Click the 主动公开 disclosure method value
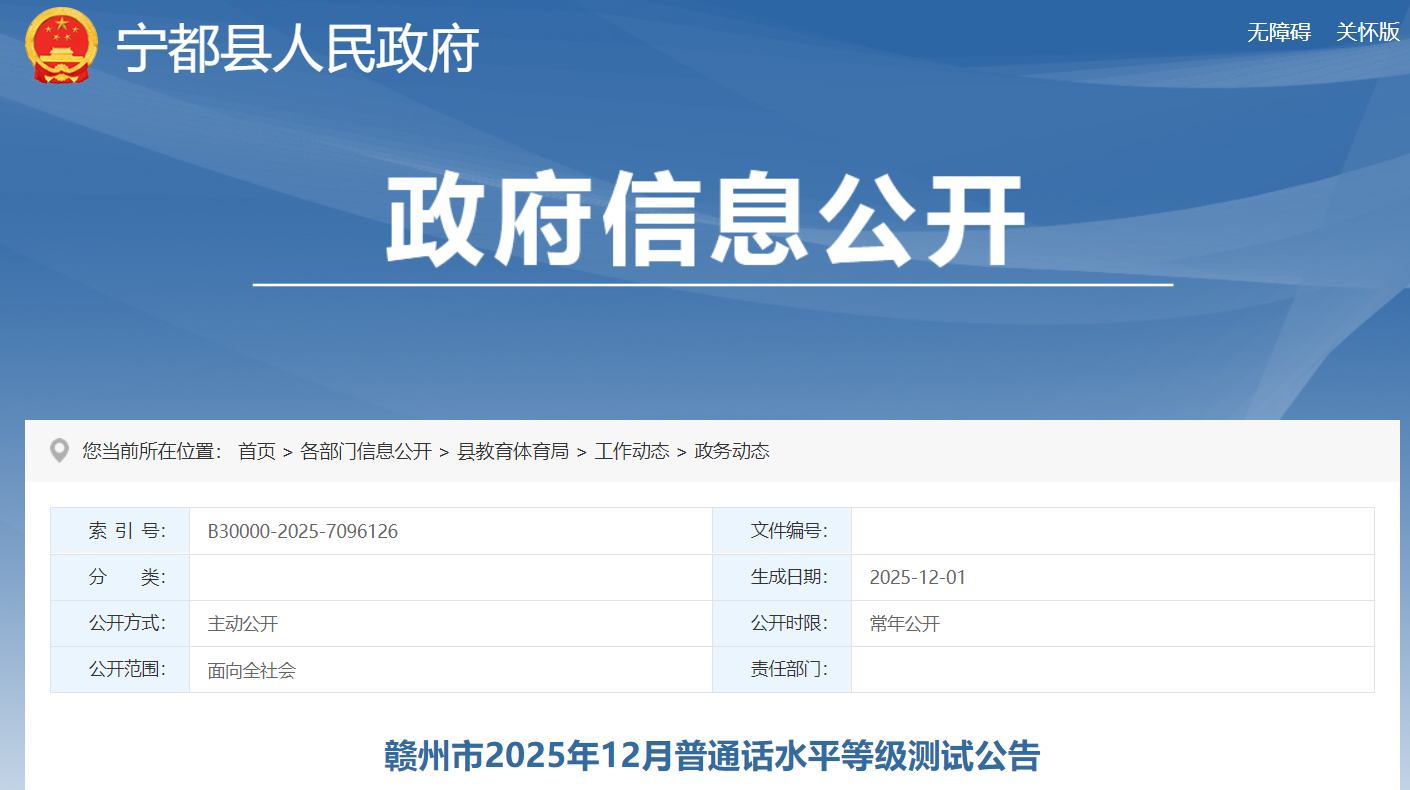This screenshot has width=1410, height=790. pyautogui.click(x=243, y=624)
